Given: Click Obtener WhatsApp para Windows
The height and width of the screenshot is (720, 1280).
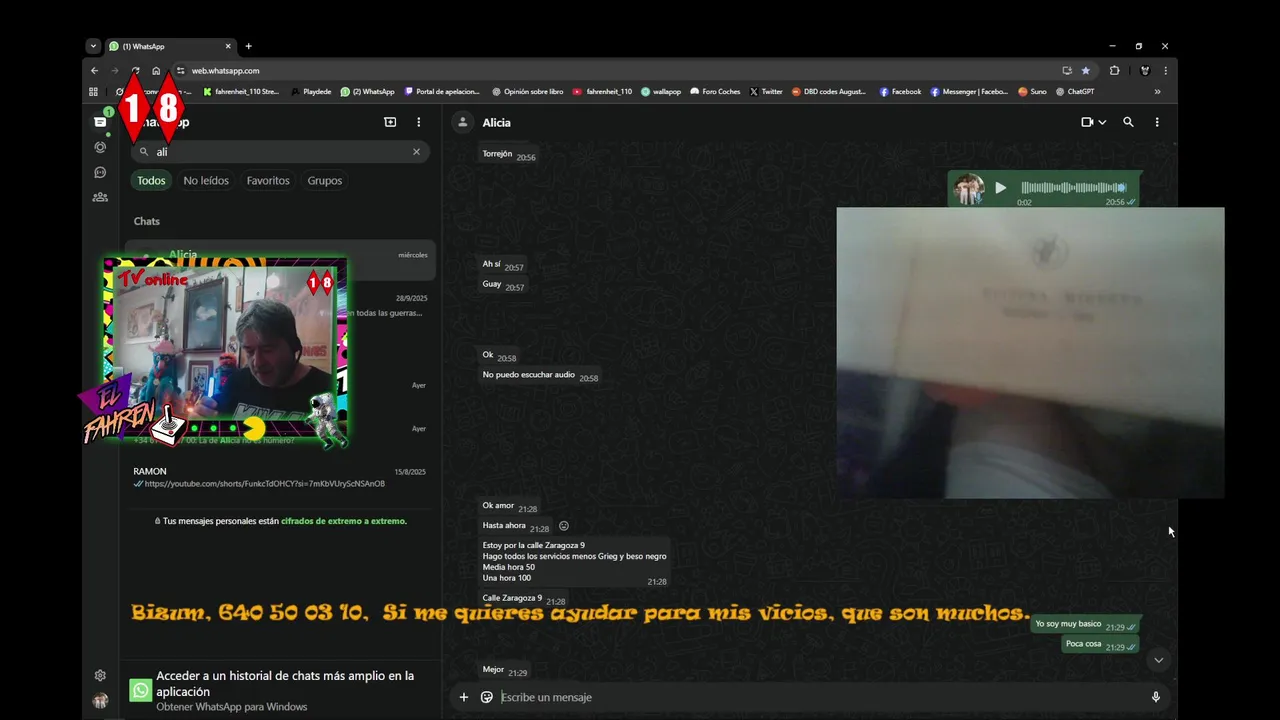Looking at the screenshot, I should (231, 707).
